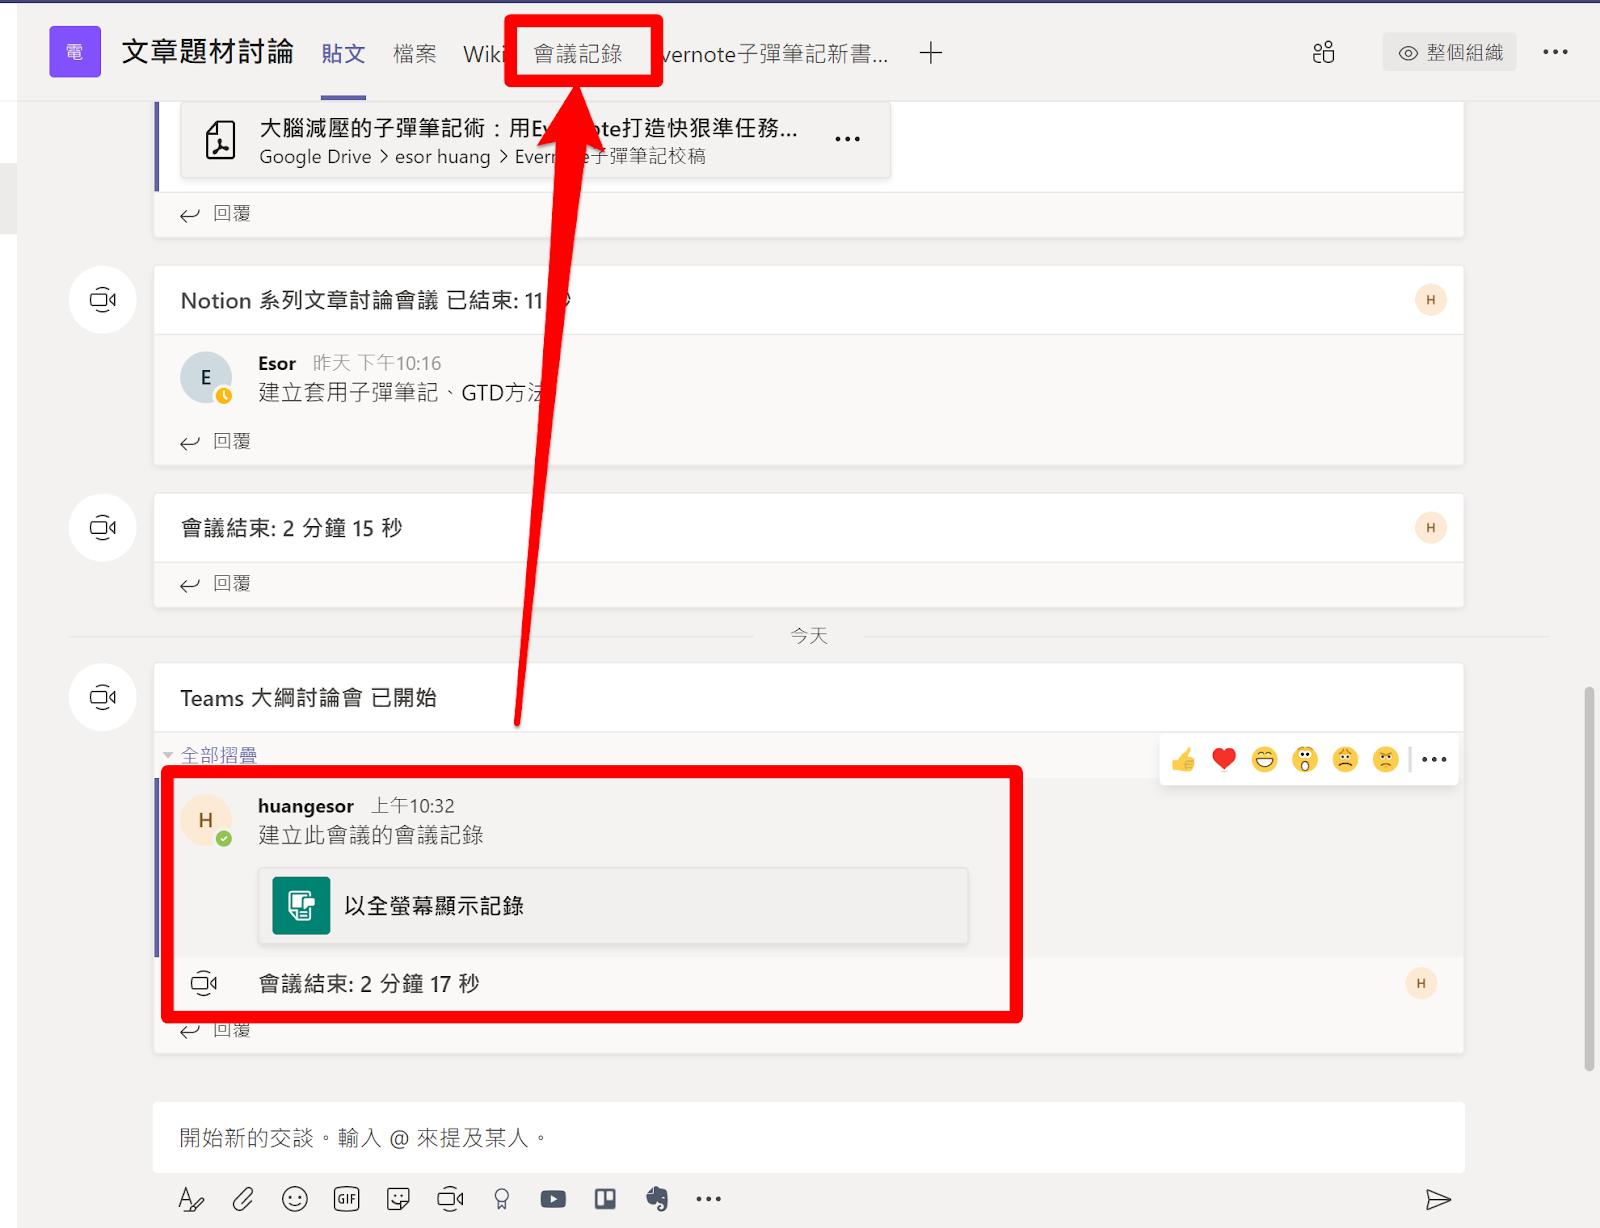Open more options in reaction bar
The image size is (1600, 1228).
[1434, 760]
